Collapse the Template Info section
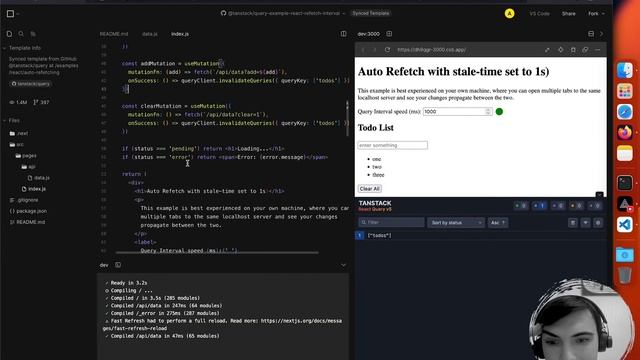Viewport: 640px width, 360px height. point(4,48)
